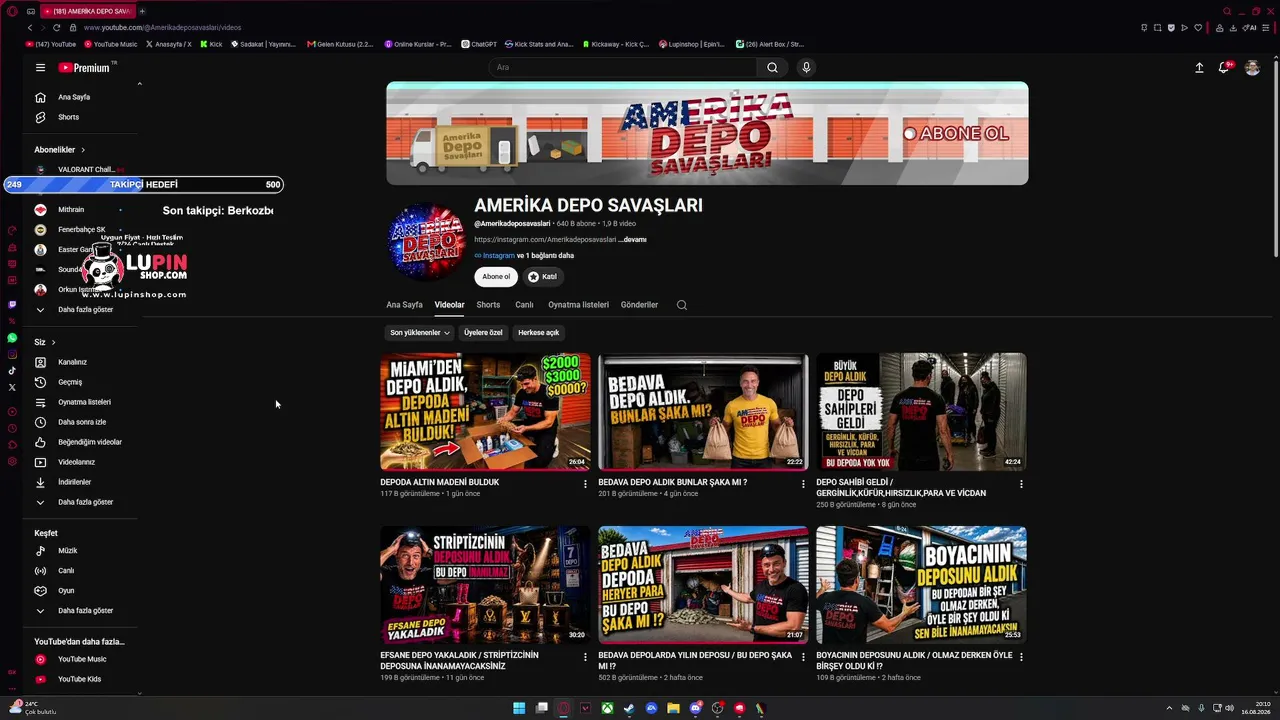The image size is (1280, 720).
Task: Open Steam from the taskbar
Action: pos(629,708)
